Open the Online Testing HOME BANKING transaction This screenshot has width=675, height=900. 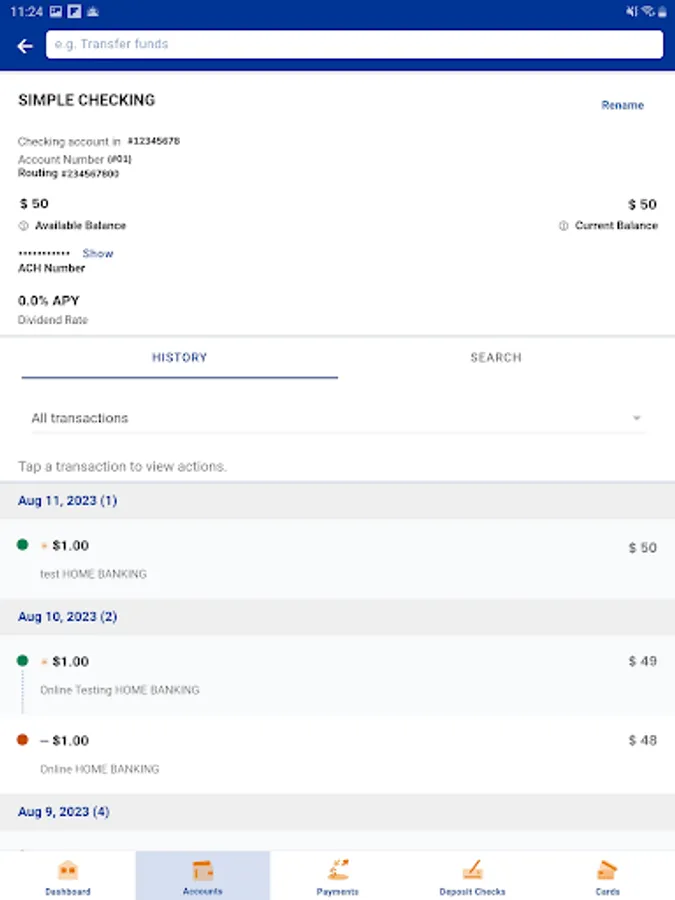337,675
